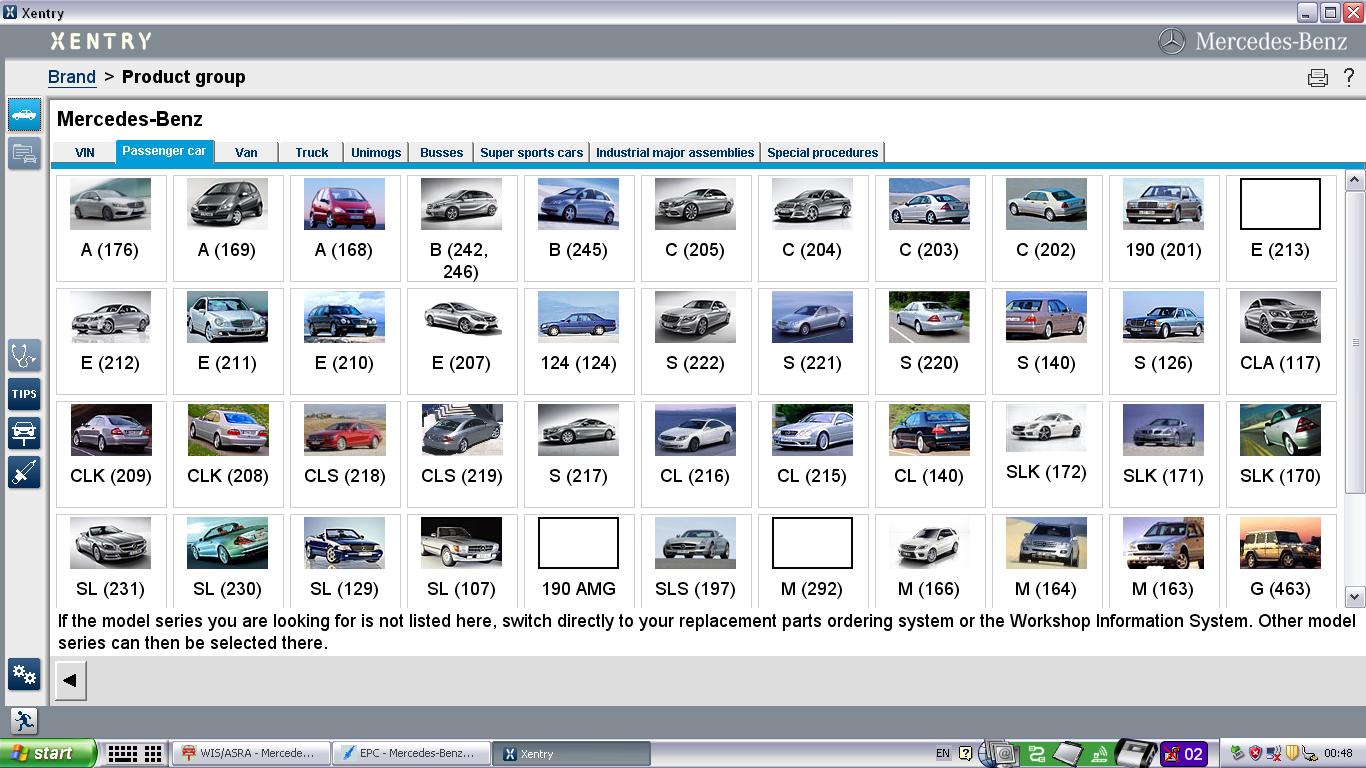Image resolution: width=1366 pixels, height=768 pixels.
Task: Click the vehicle selection car icon in sidebar
Action: pyautogui.click(x=24, y=115)
